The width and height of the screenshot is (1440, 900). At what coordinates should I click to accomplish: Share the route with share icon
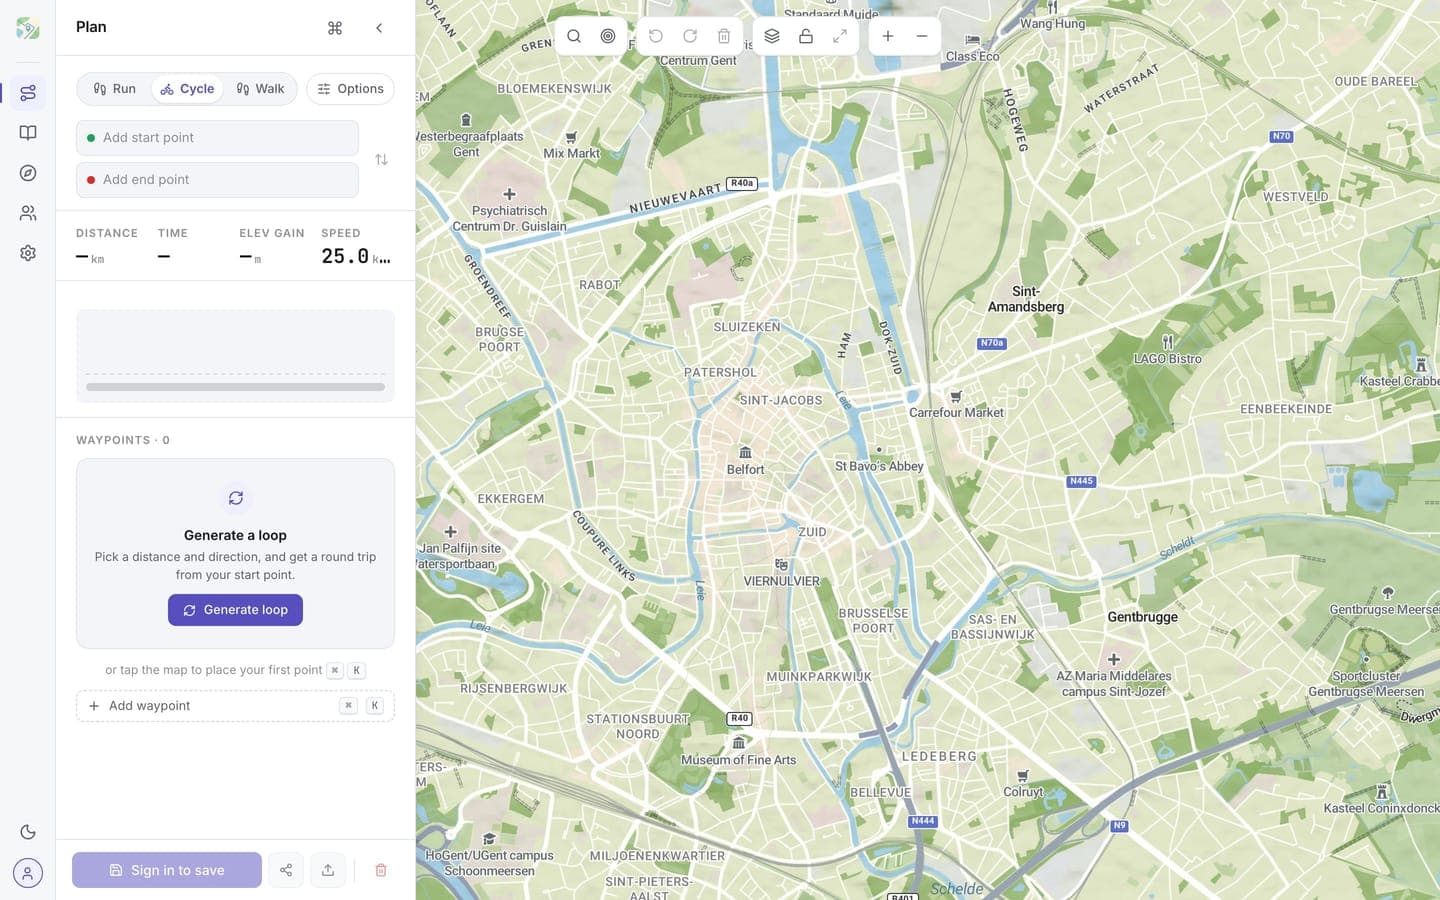[286, 870]
